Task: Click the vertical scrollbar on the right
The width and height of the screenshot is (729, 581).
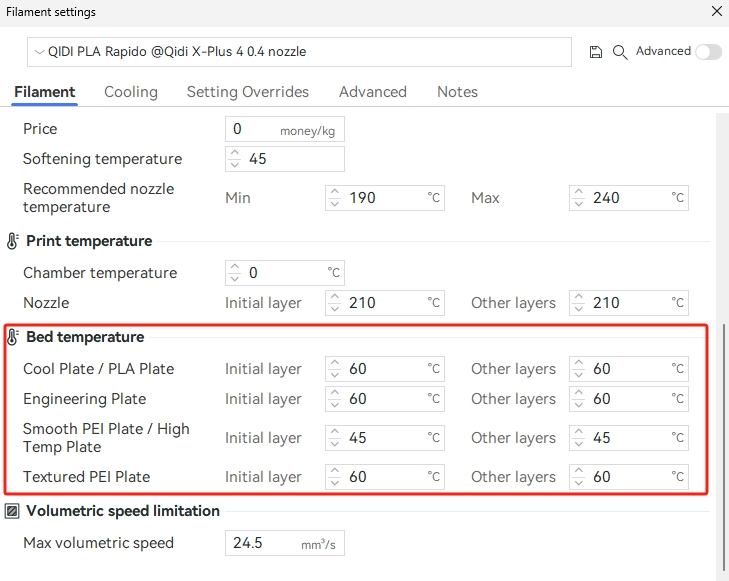Action: [x=722, y=440]
